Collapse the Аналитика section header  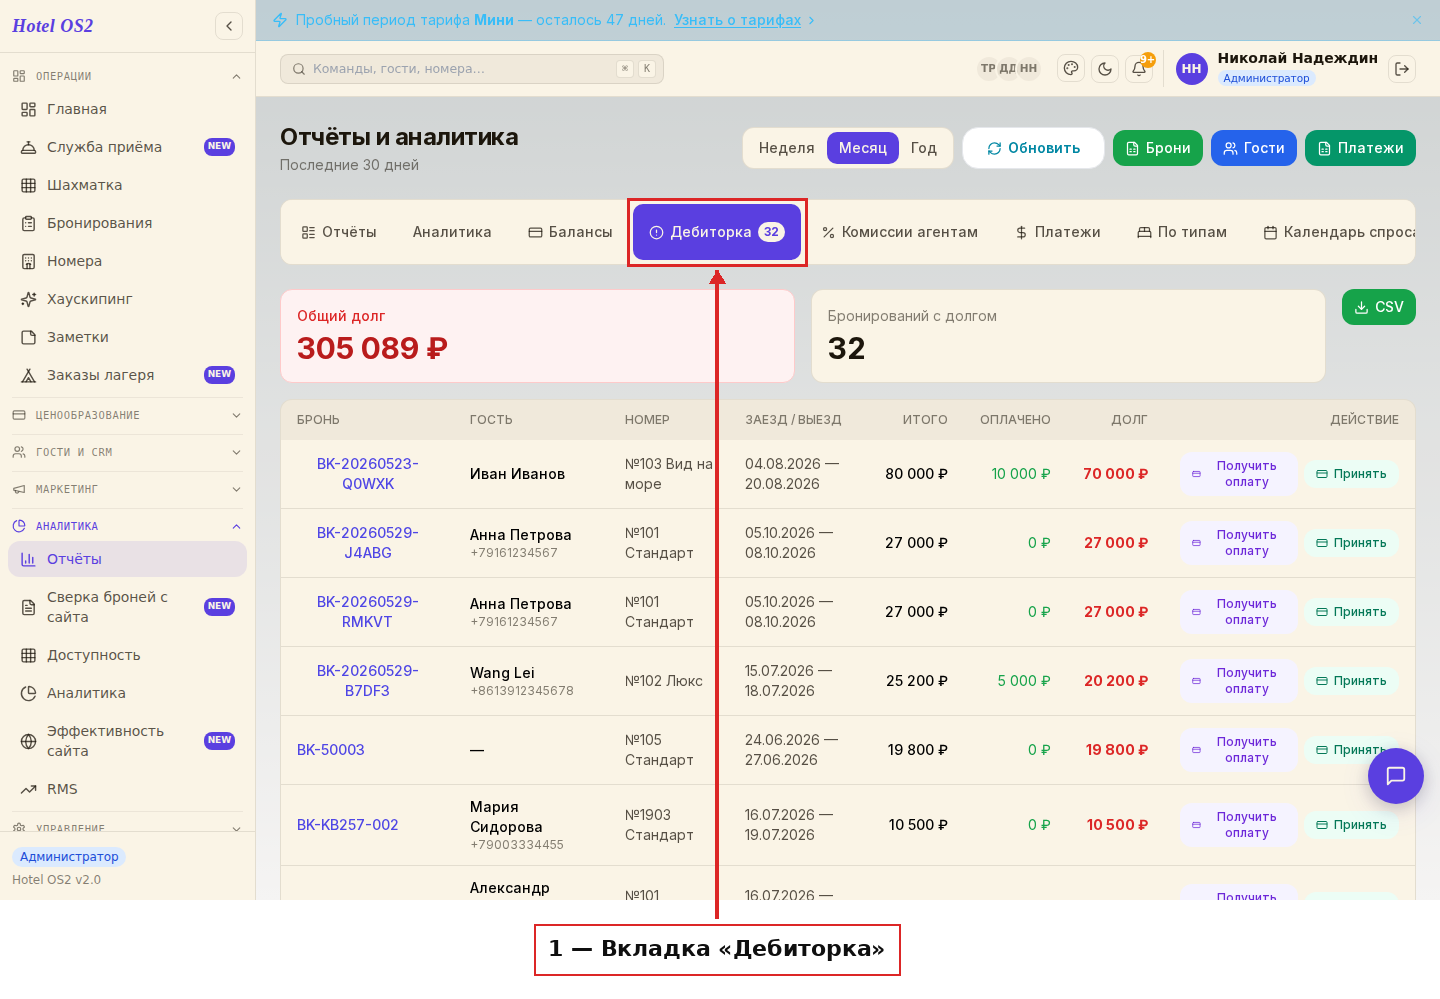128,526
